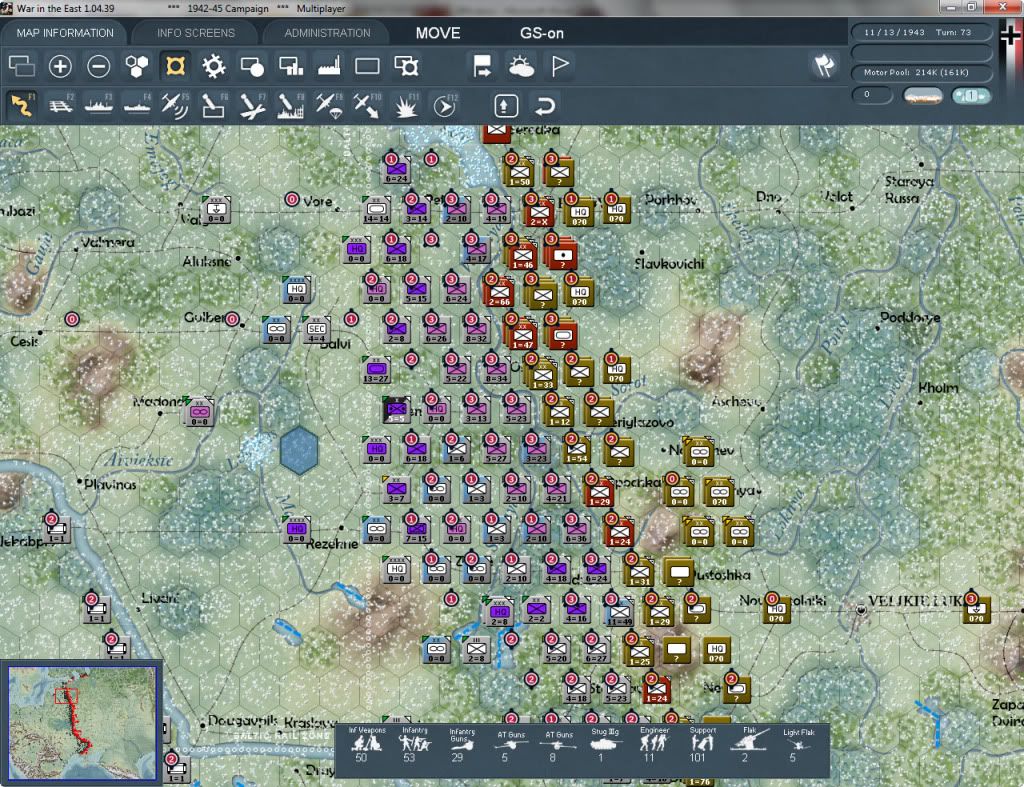Select the 14=14 armored unit counter

coord(376,210)
